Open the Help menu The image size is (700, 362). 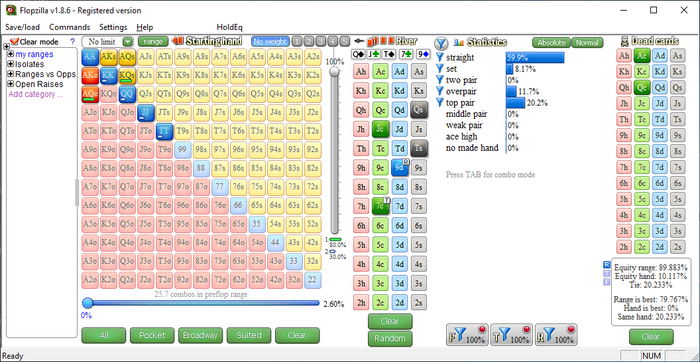[145, 27]
